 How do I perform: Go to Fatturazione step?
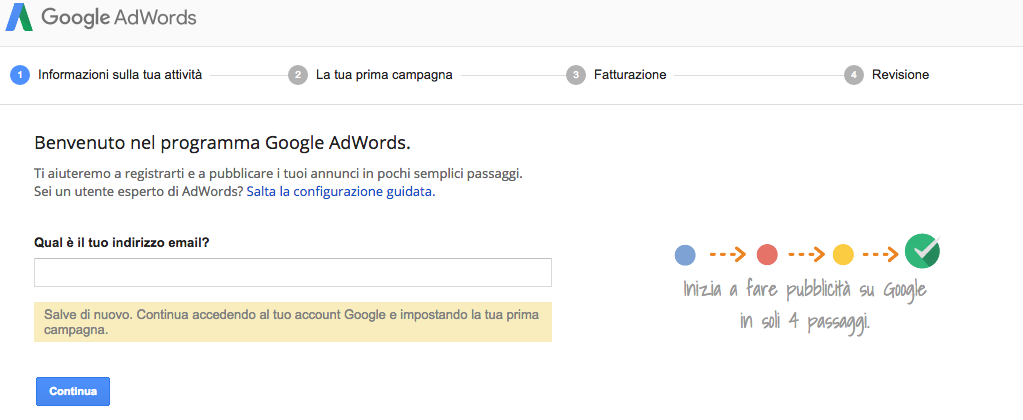[630, 75]
